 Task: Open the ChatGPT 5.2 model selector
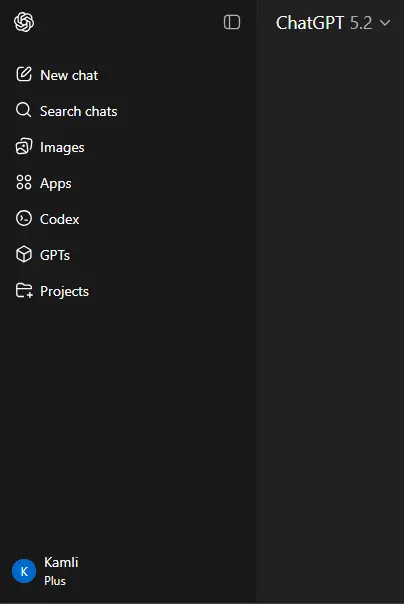[333, 23]
